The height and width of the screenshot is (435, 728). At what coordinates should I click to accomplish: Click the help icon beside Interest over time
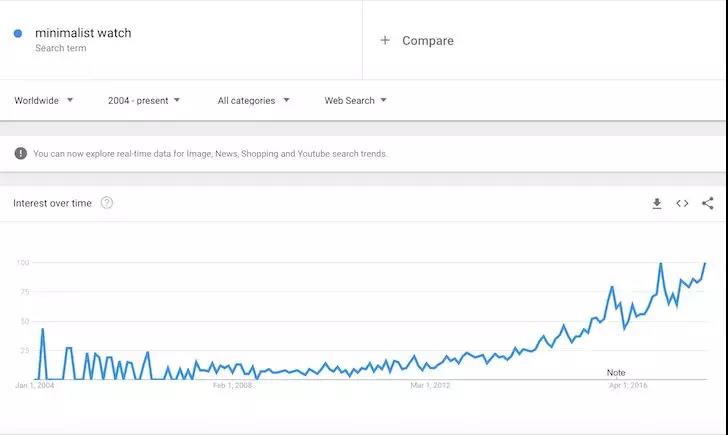[107, 203]
